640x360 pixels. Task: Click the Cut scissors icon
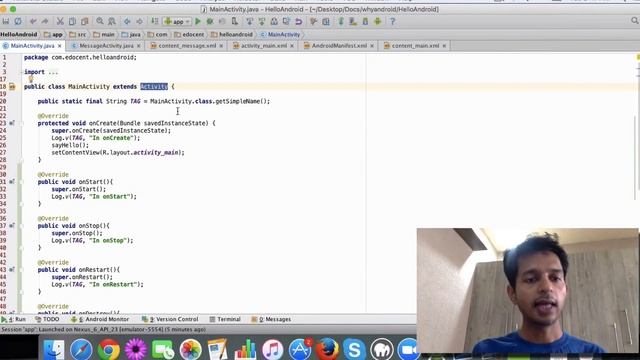point(60,21)
